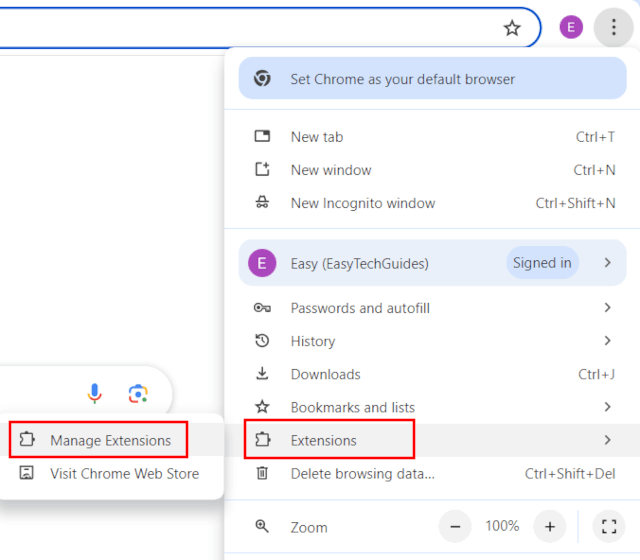The height and width of the screenshot is (560, 640).
Task: Expand the Passwords and autofill submenu
Action: tap(360, 308)
